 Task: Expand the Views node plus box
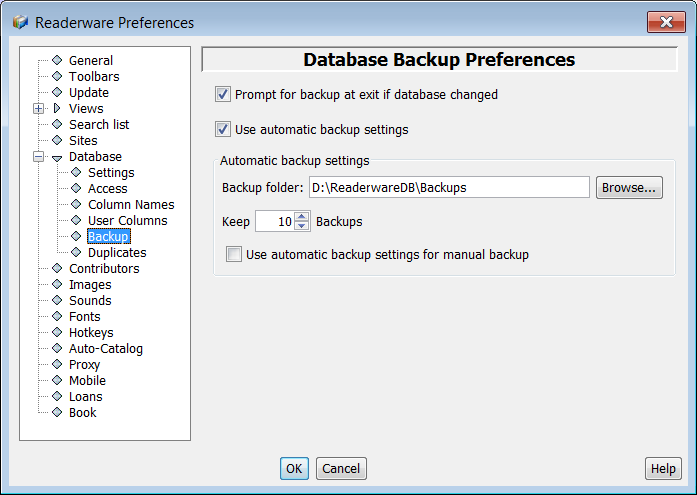39,108
